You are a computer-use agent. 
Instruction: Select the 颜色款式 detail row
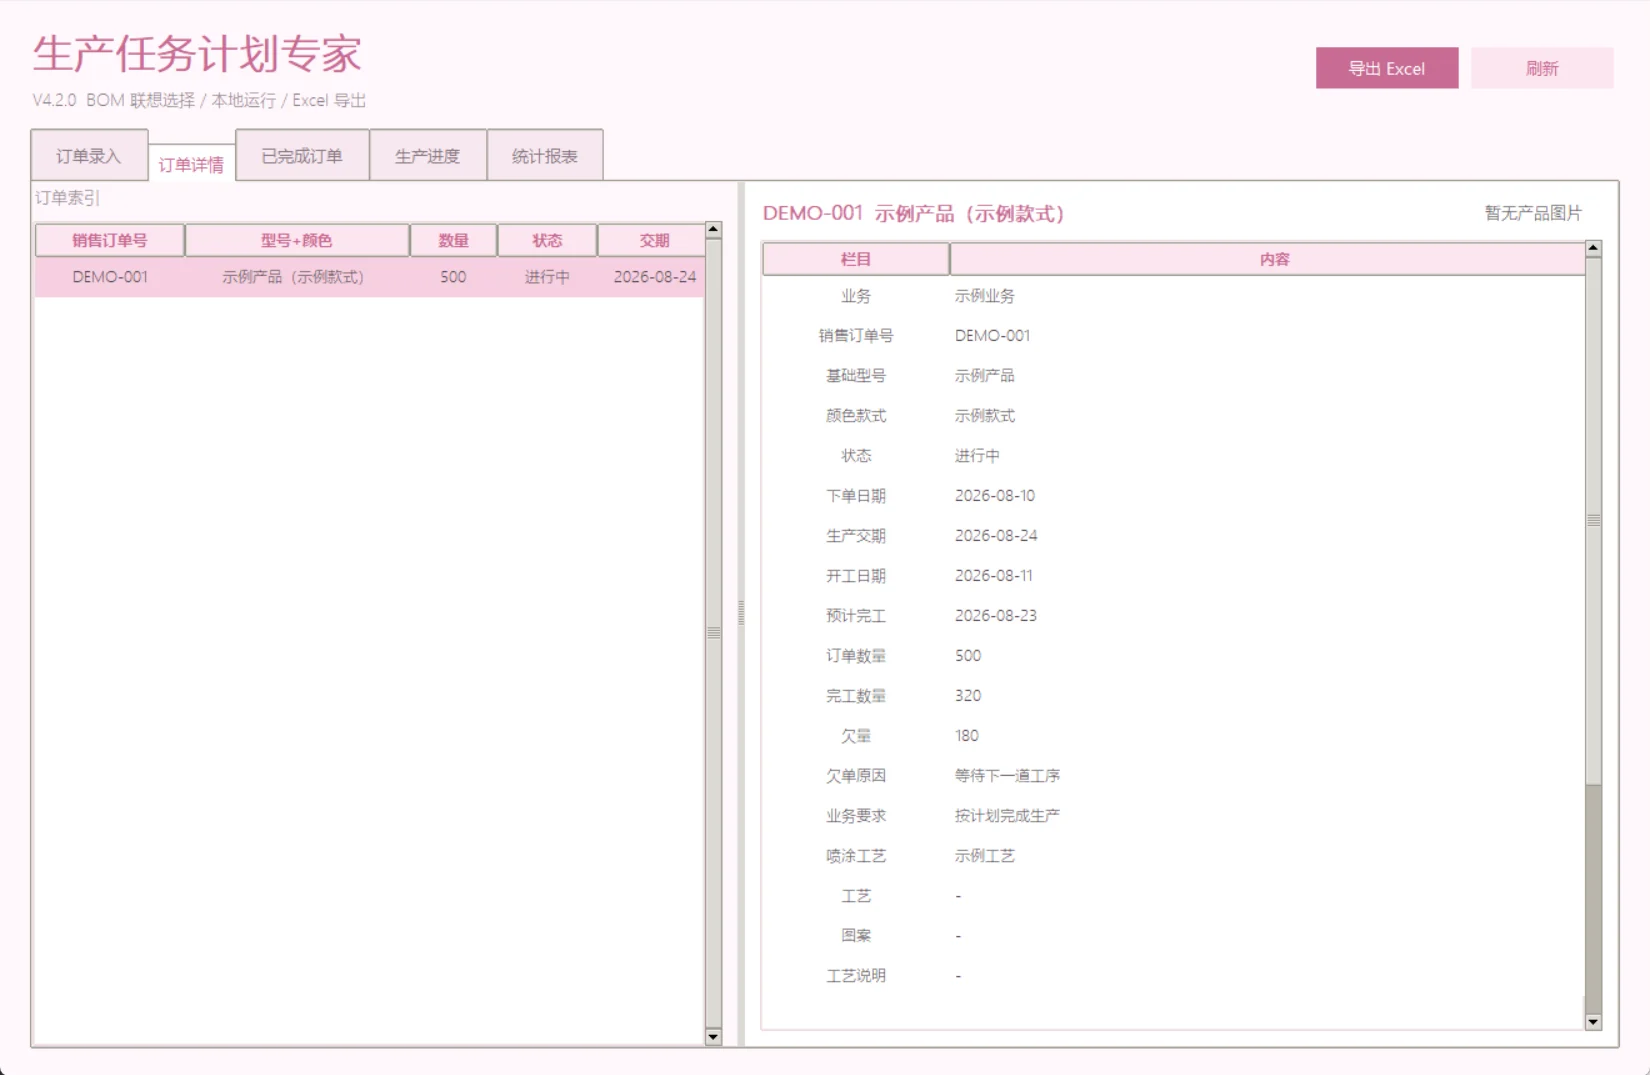(x=1174, y=416)
